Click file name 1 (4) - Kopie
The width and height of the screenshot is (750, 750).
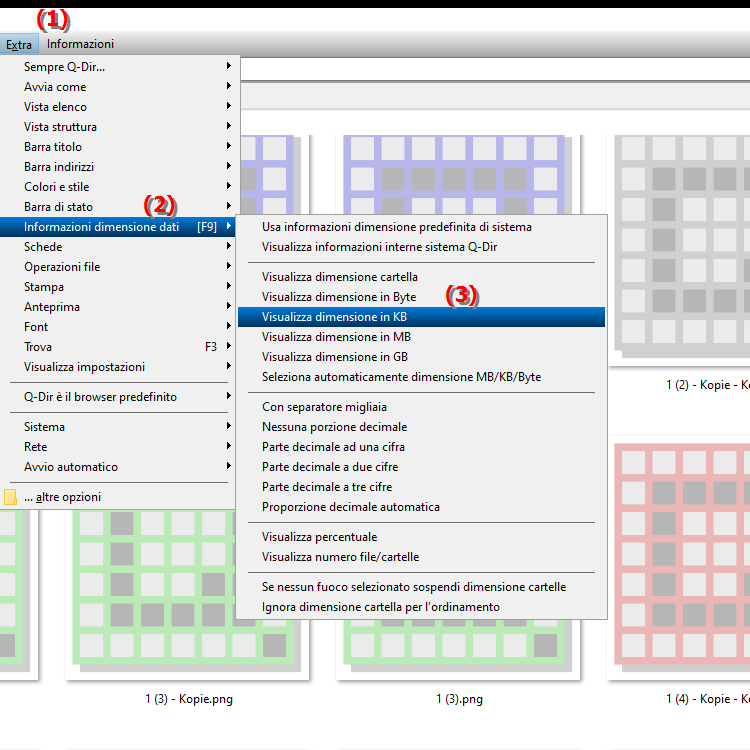coord(708,699)
